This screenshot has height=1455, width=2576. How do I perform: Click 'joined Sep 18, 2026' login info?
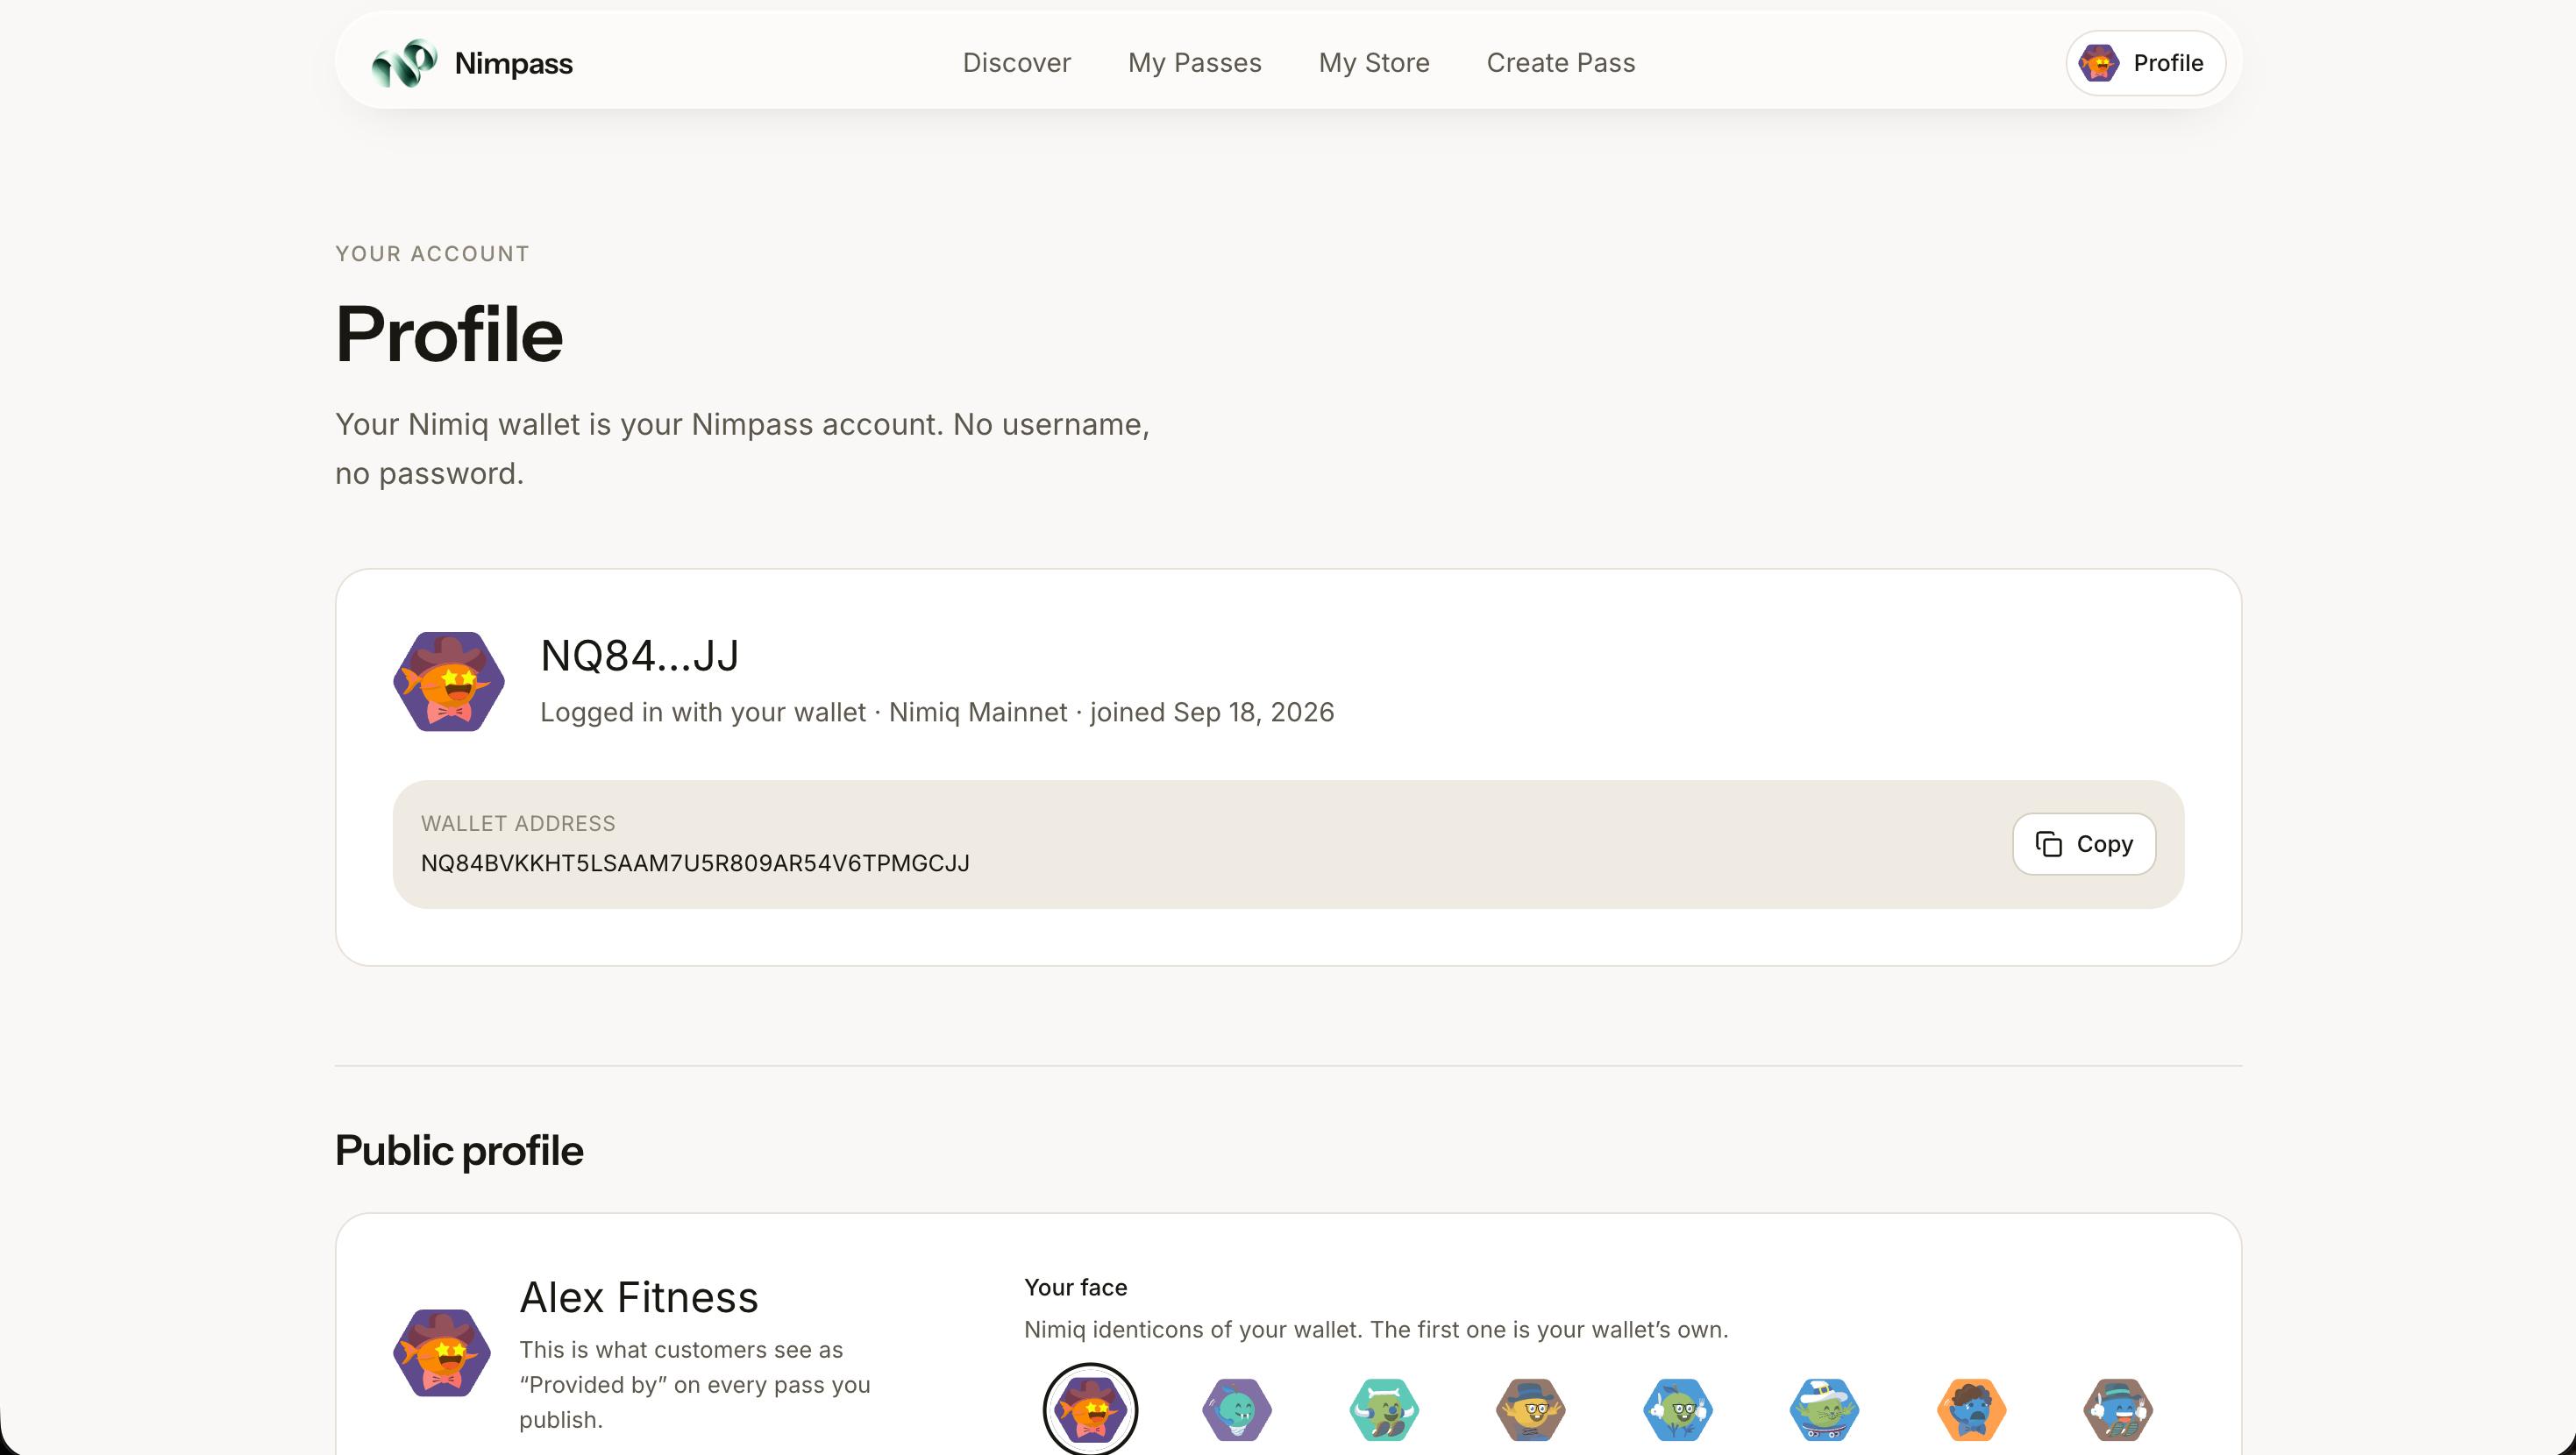click(x=1212, y=712)
